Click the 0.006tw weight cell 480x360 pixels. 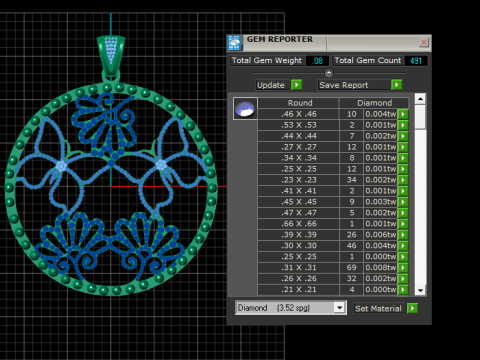[x=380, y=235]
